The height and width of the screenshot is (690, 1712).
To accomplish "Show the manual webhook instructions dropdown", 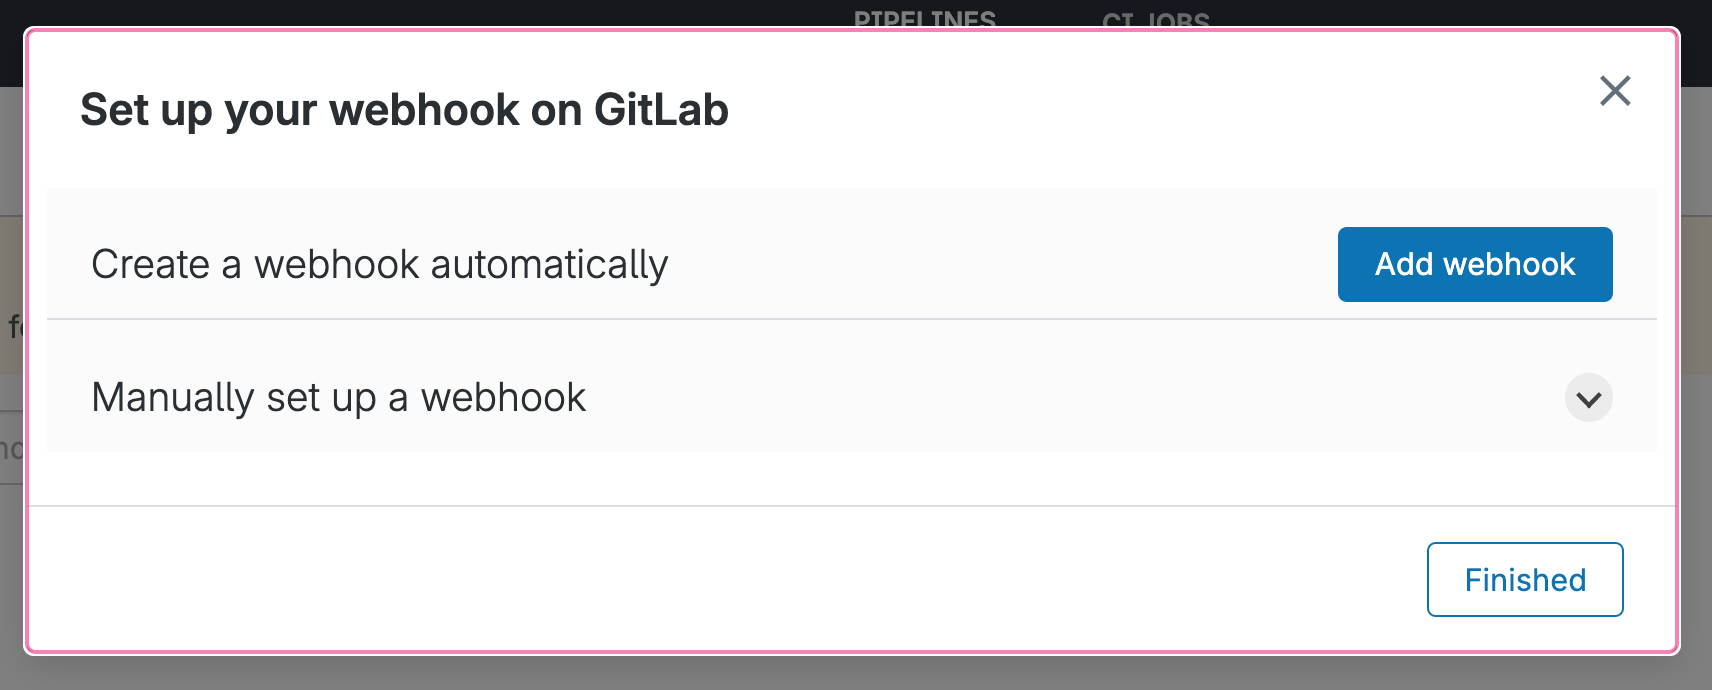I will point(1588,398).
